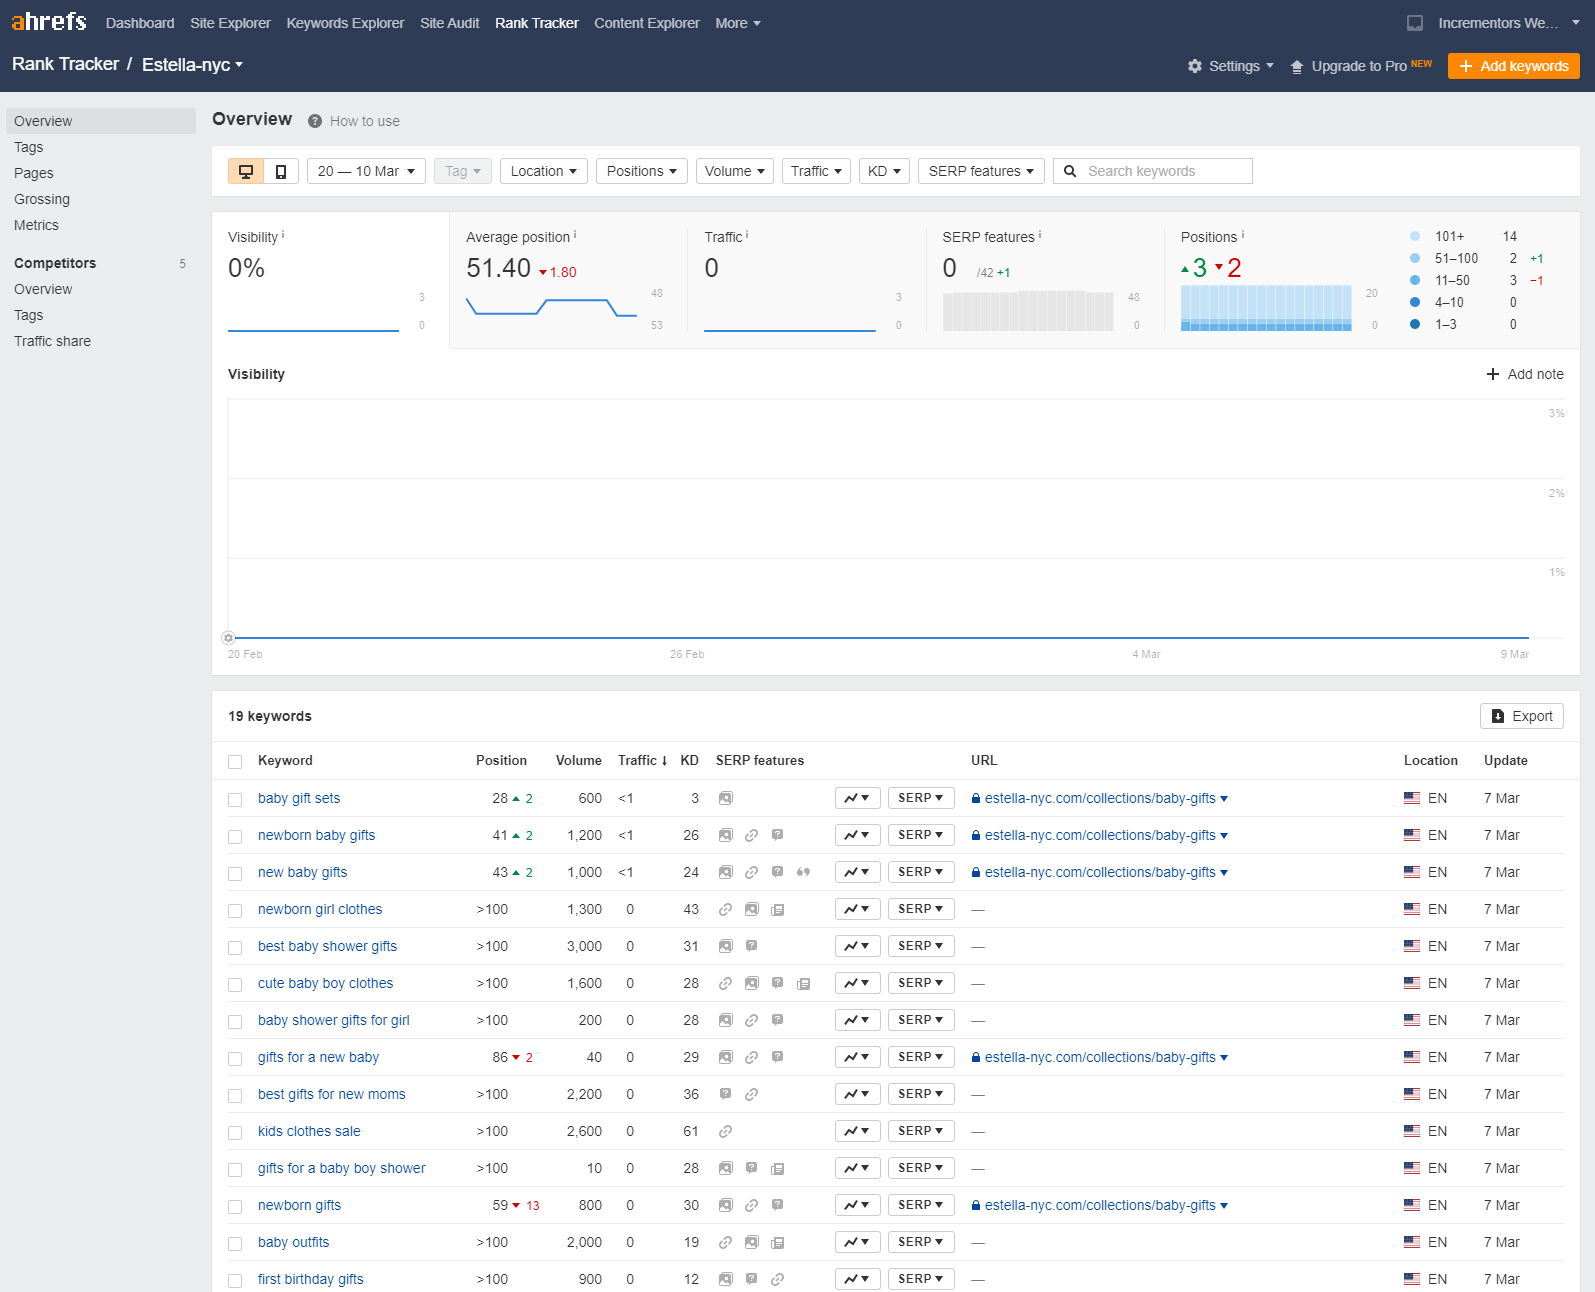Expand the Estella-nyc project dropdown

(x=192, y=64)
